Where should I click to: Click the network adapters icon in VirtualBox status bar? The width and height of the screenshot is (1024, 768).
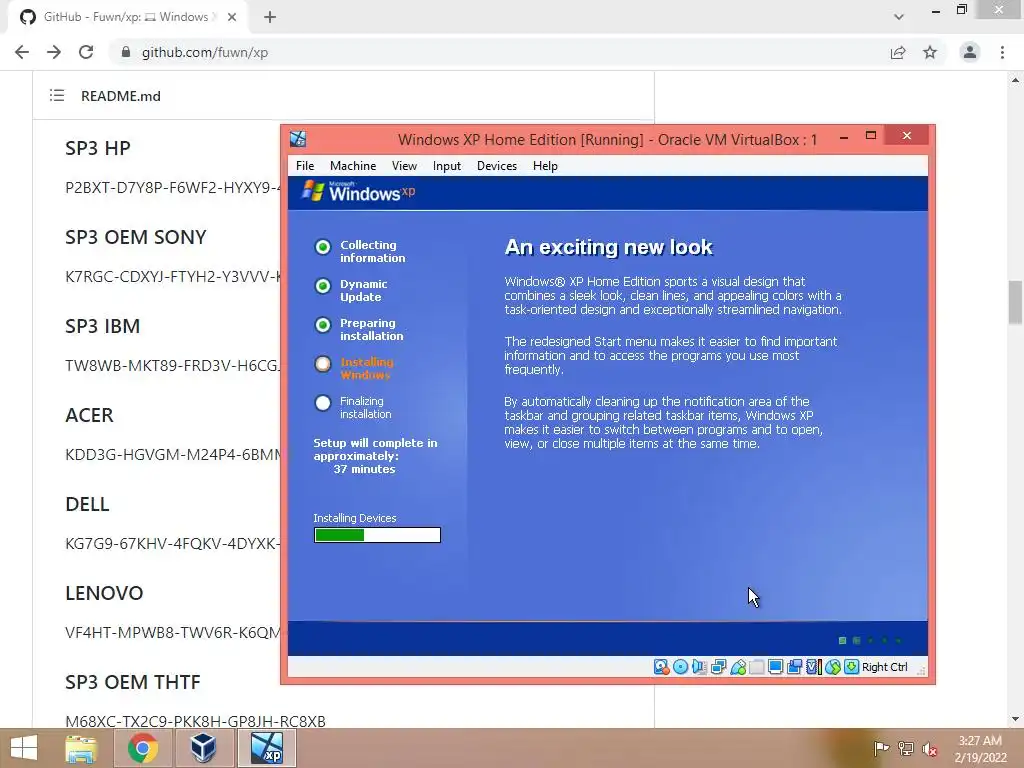tap(718, 667)
